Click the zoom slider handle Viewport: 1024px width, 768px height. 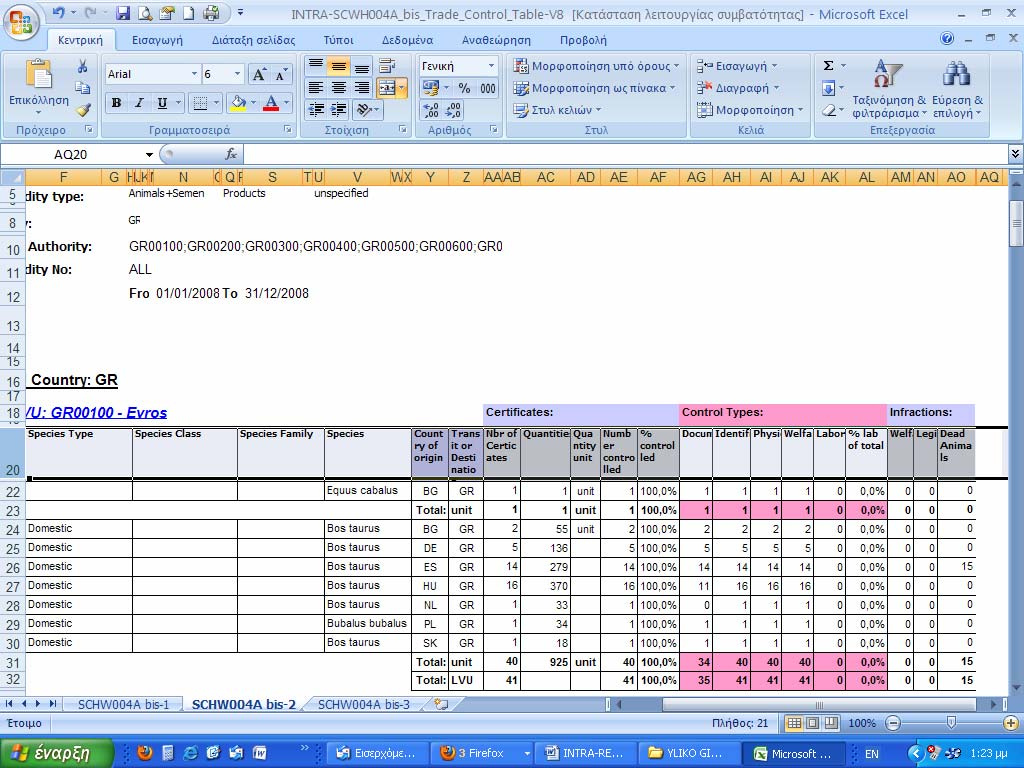click(x=951, y=723)
